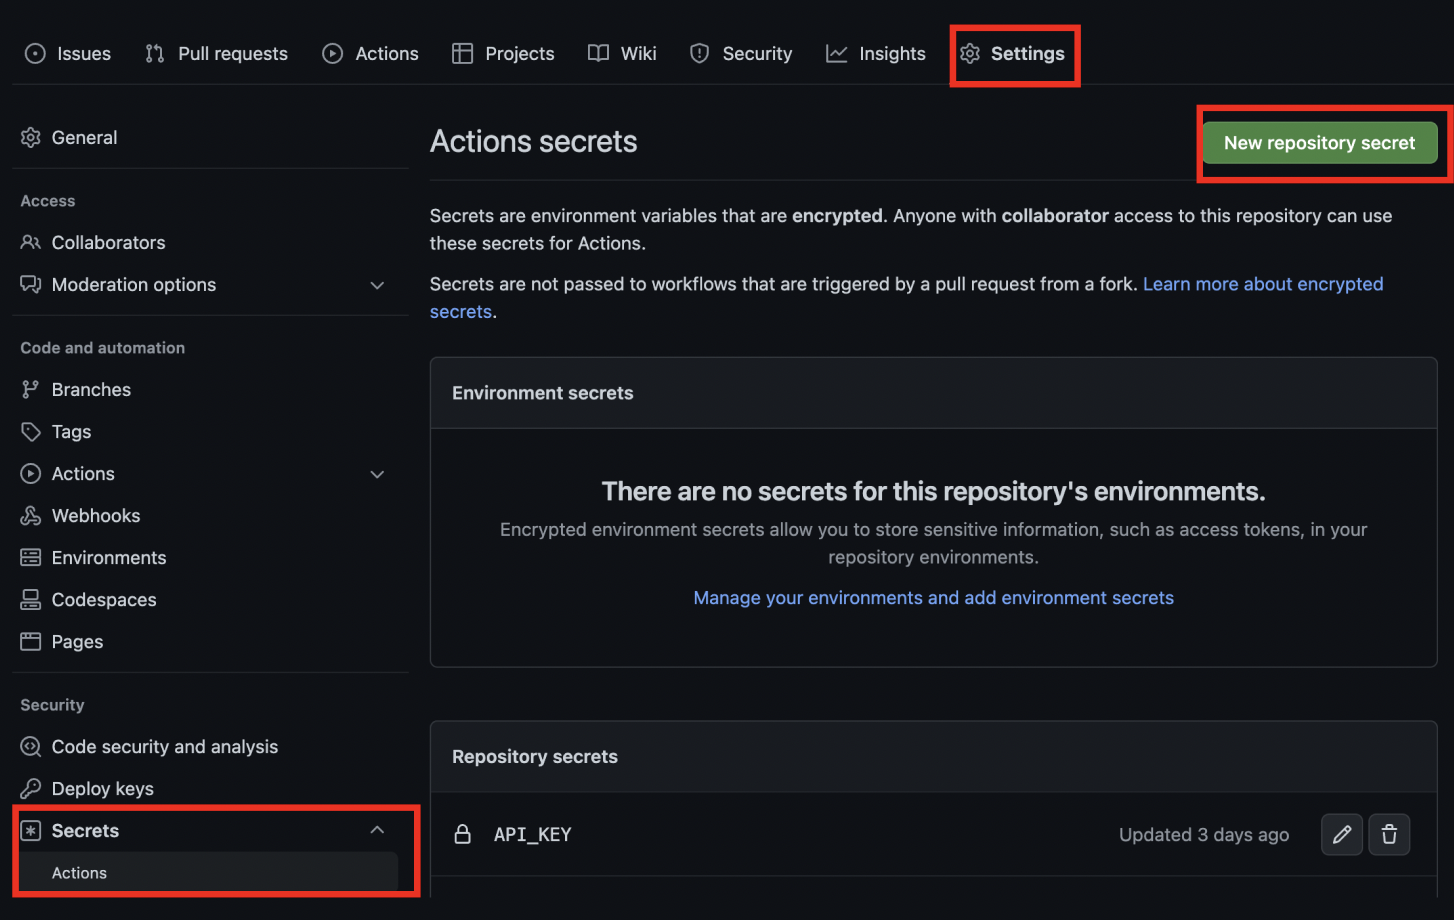The width and height of the screenshot is (1454, 920).
Task: Open the Projects board icon
Action: (x=463, y=53)
